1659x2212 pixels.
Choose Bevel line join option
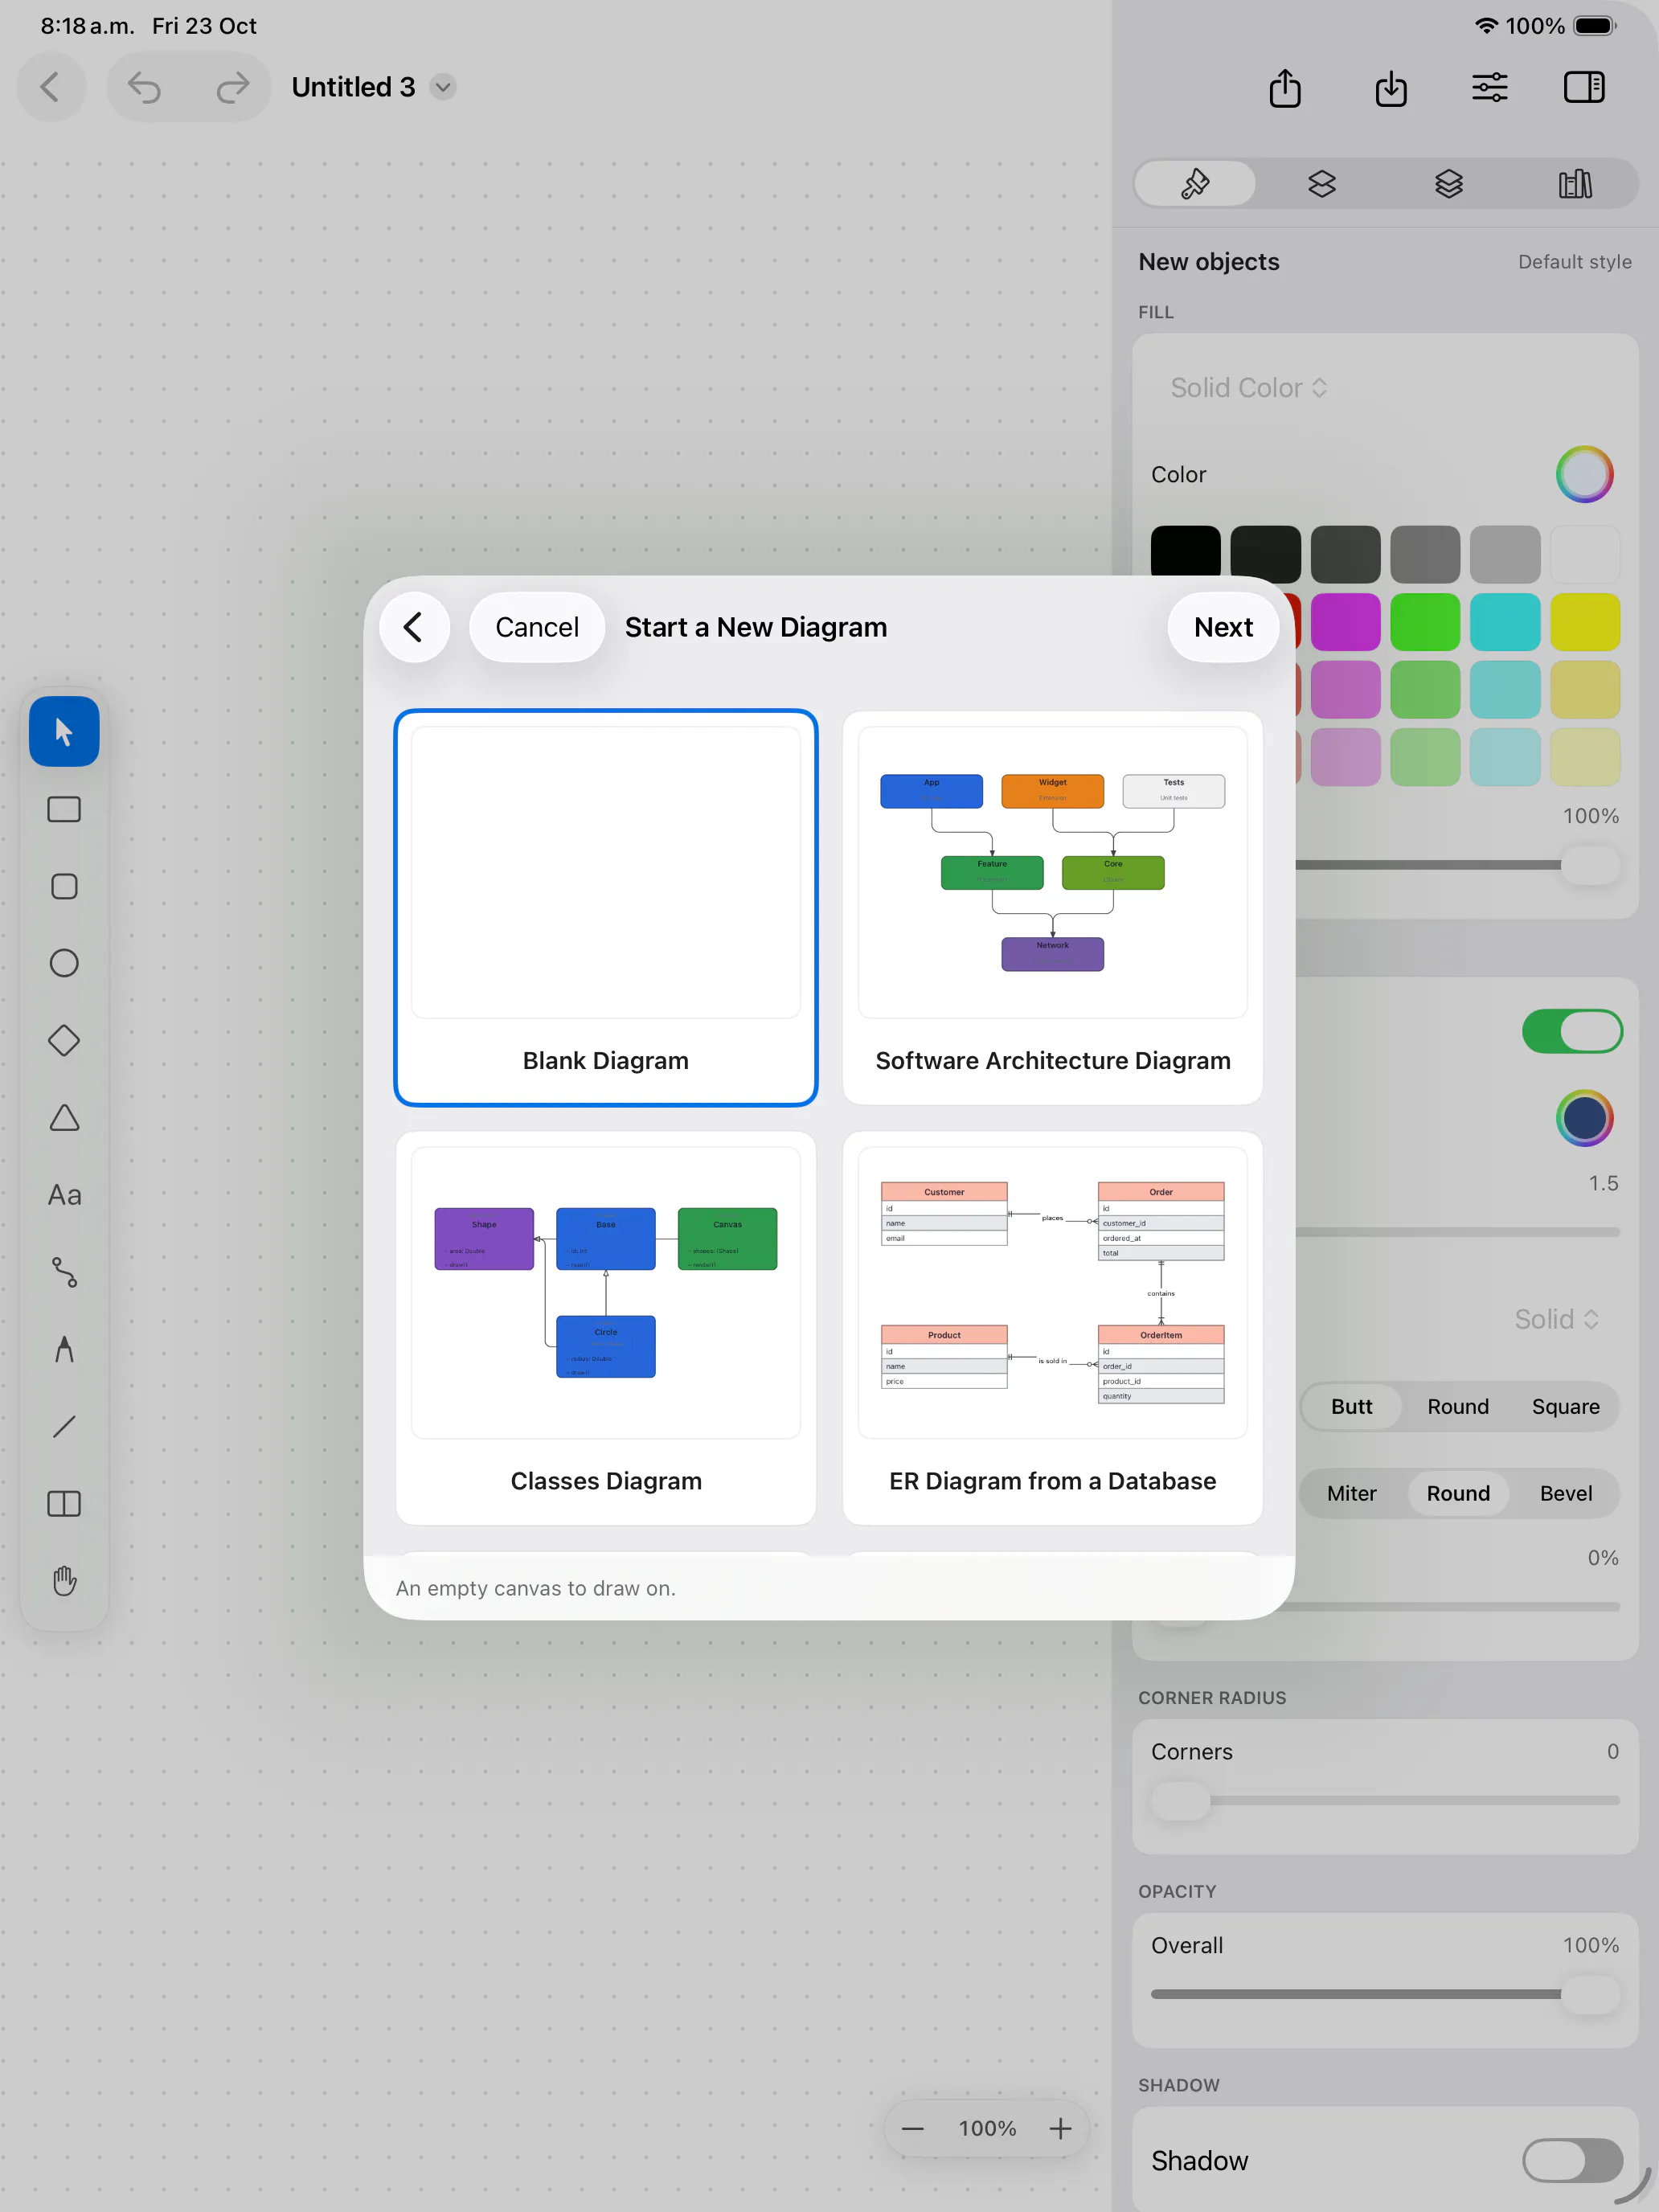1565,1493
